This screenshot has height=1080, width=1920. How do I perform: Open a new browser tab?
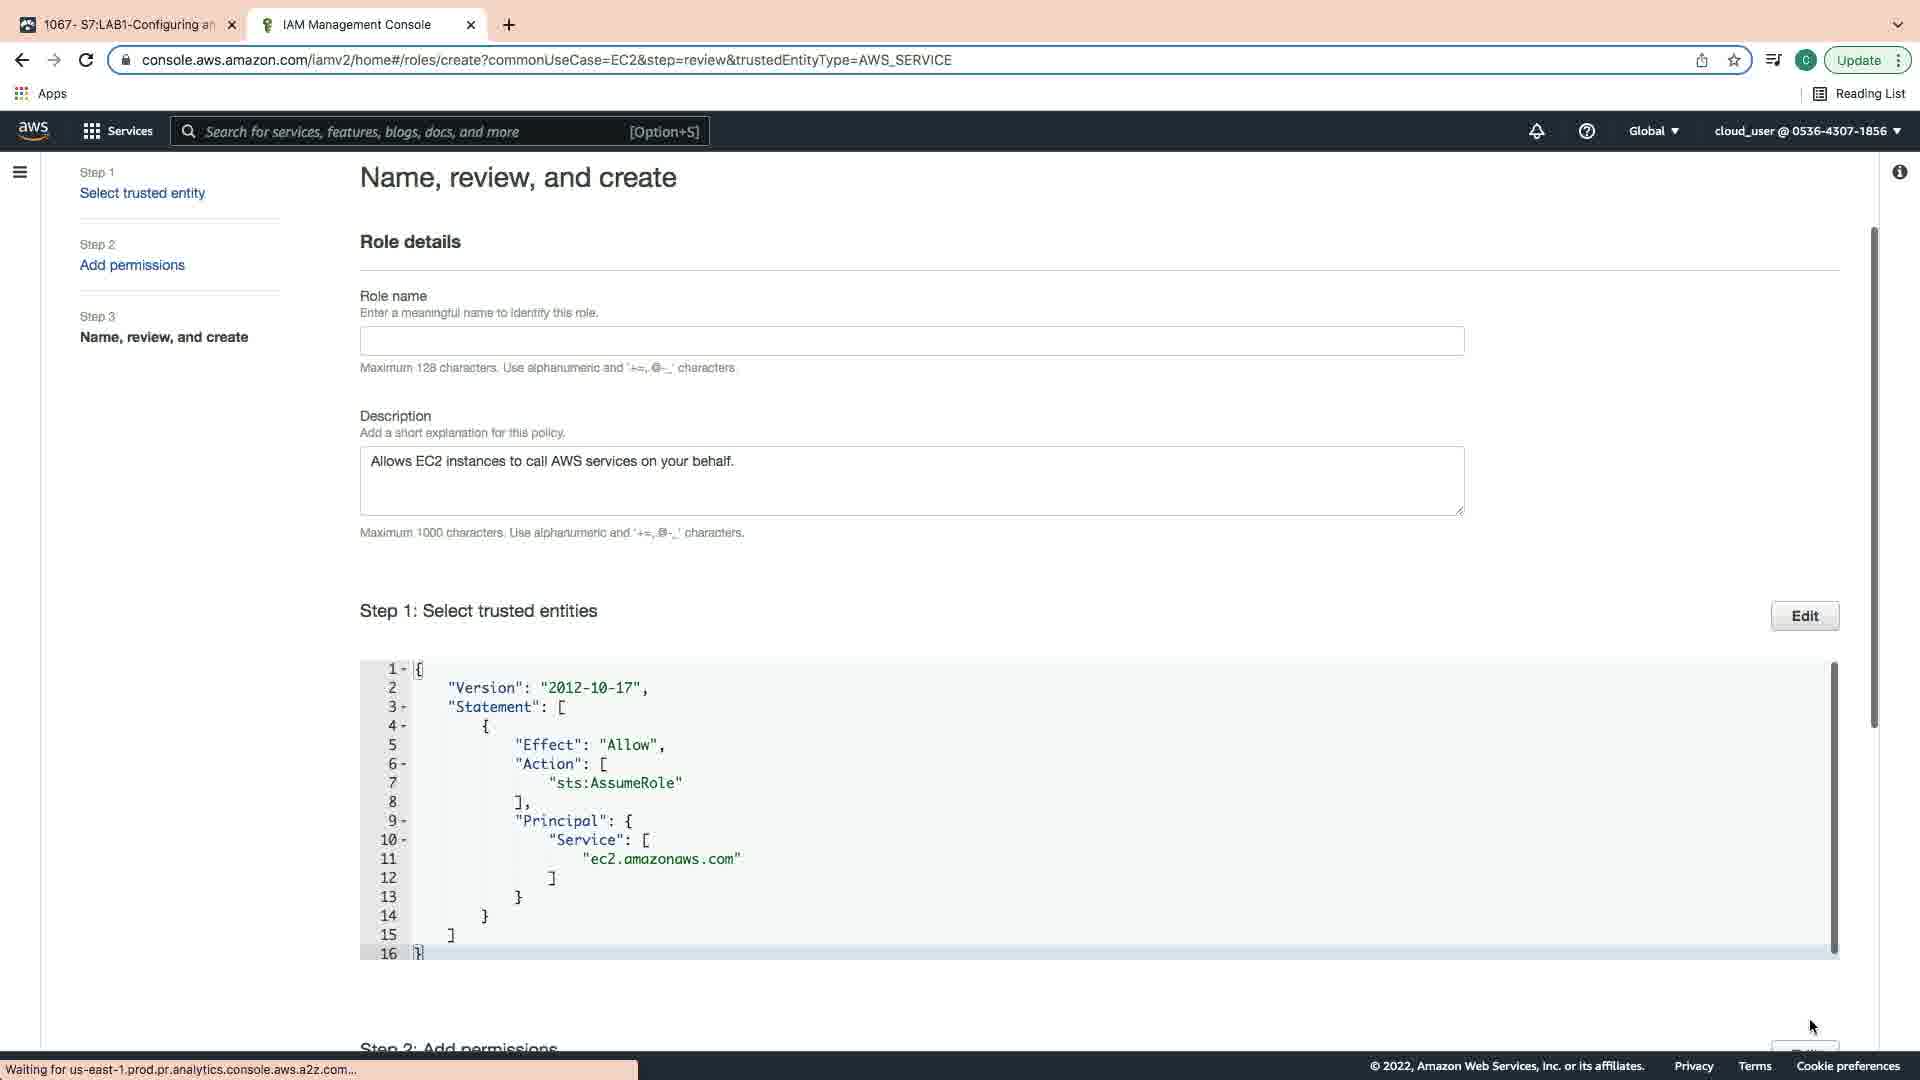coord(509,25)
